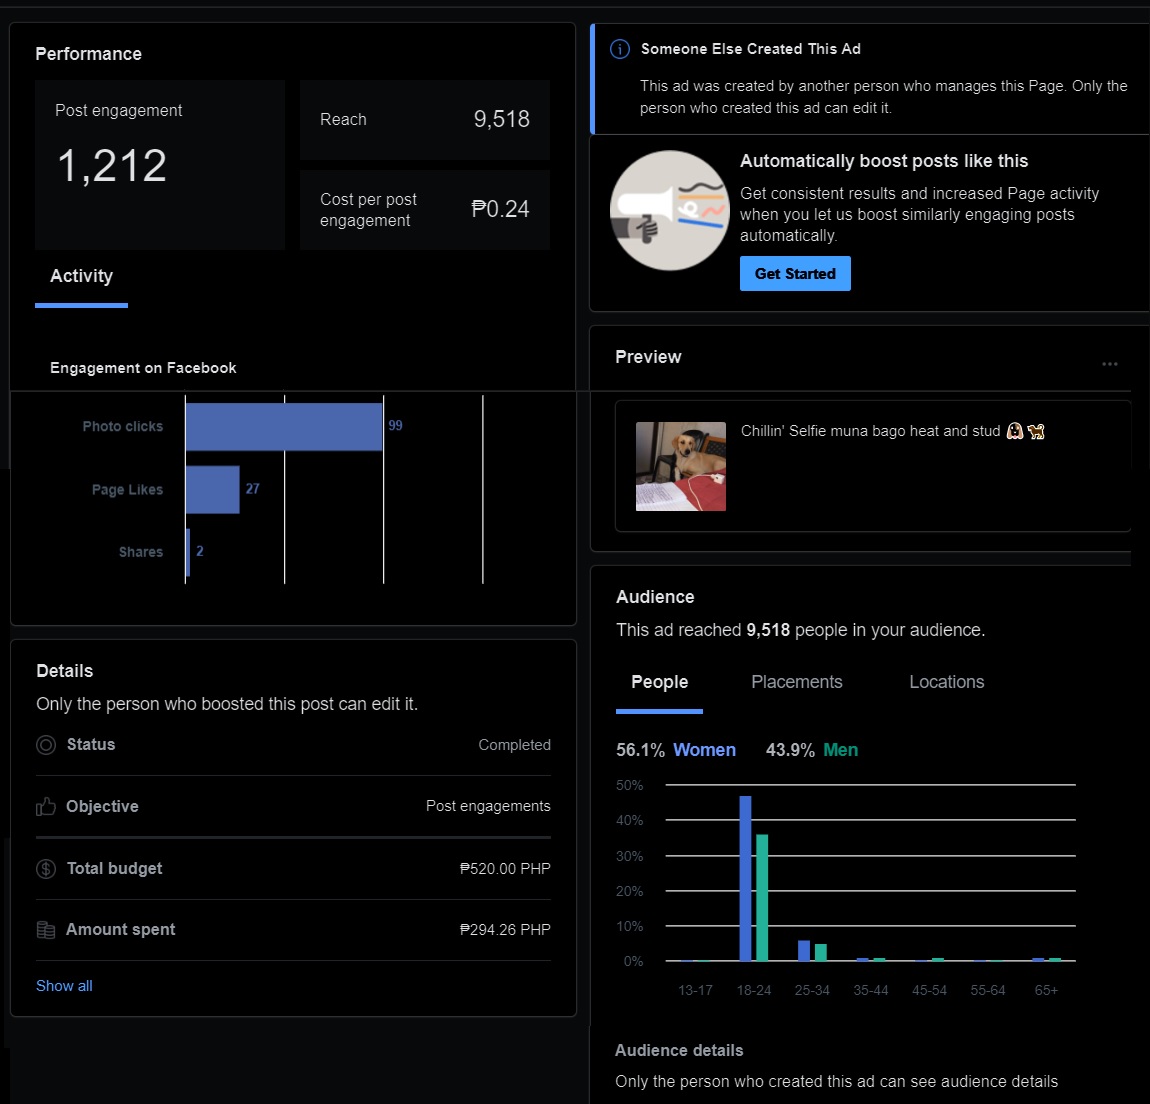This screenshot has width=1150, height=1104.
Task: Click the Status circle icon
Action: 46,745
